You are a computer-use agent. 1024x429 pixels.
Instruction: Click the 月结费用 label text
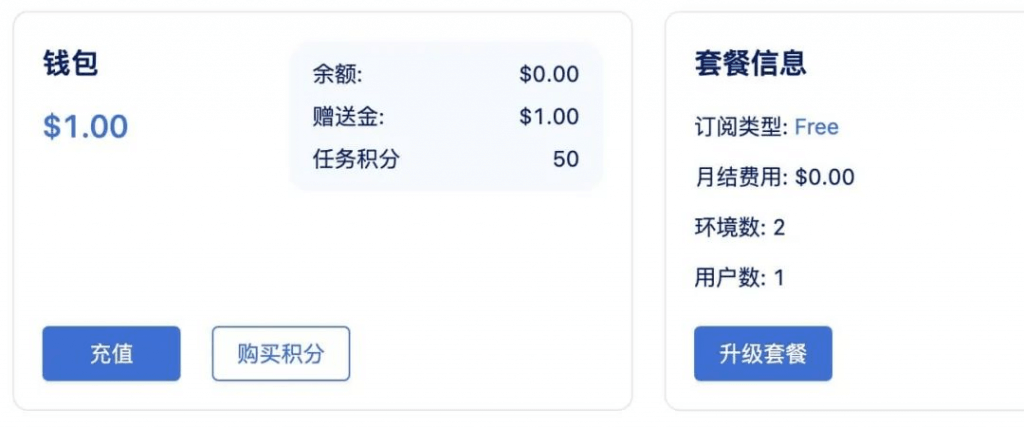pos(739,178)
